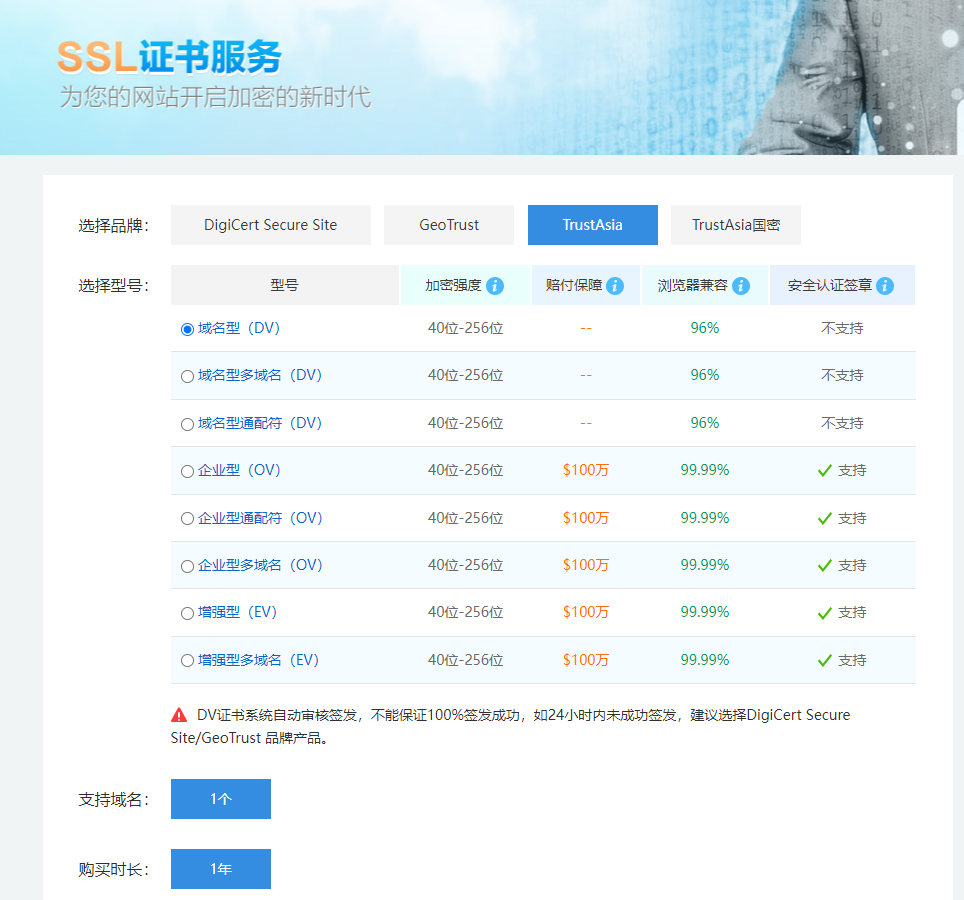The width and height of the screenshot is (964, 900).
Task: Click green checkmark in 企业型（OV） row
Action: click(825, 471)
